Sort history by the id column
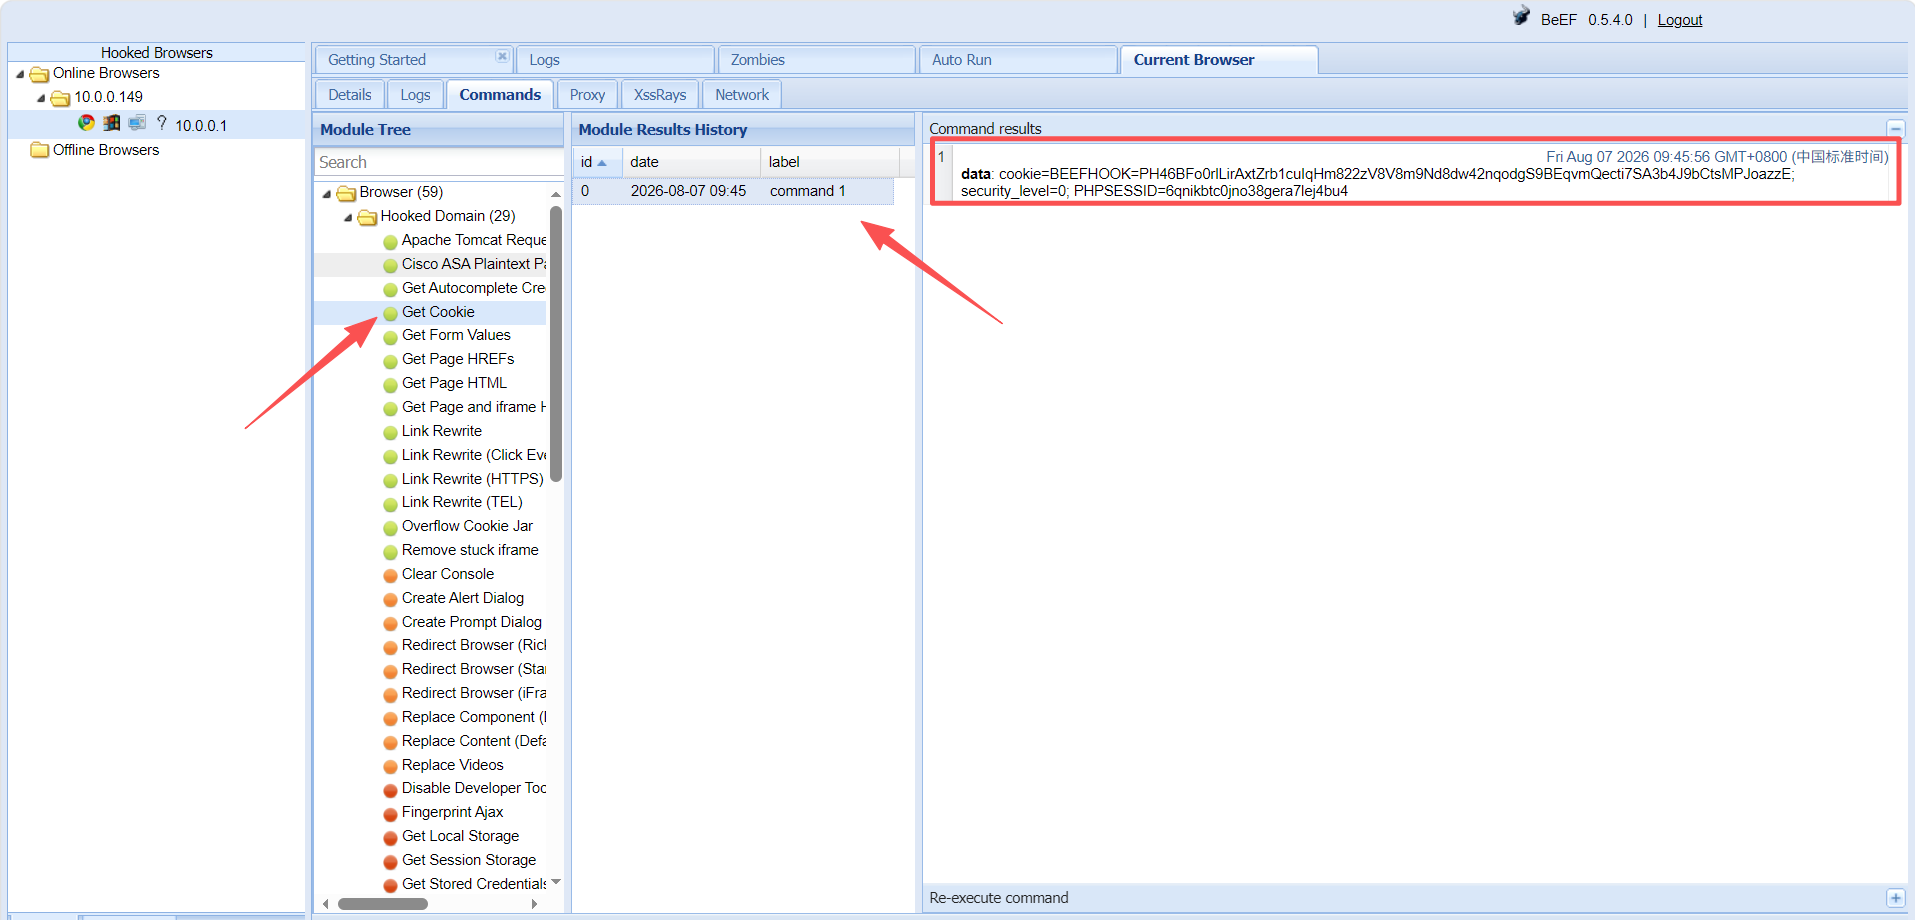Viewport: 1915px width, 920px height. point(597,162)
